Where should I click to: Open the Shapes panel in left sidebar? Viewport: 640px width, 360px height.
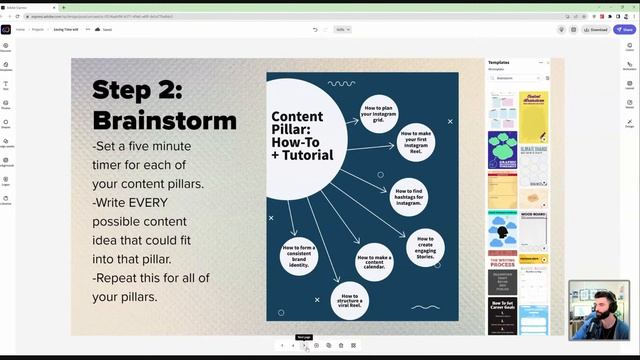(6, 124)
